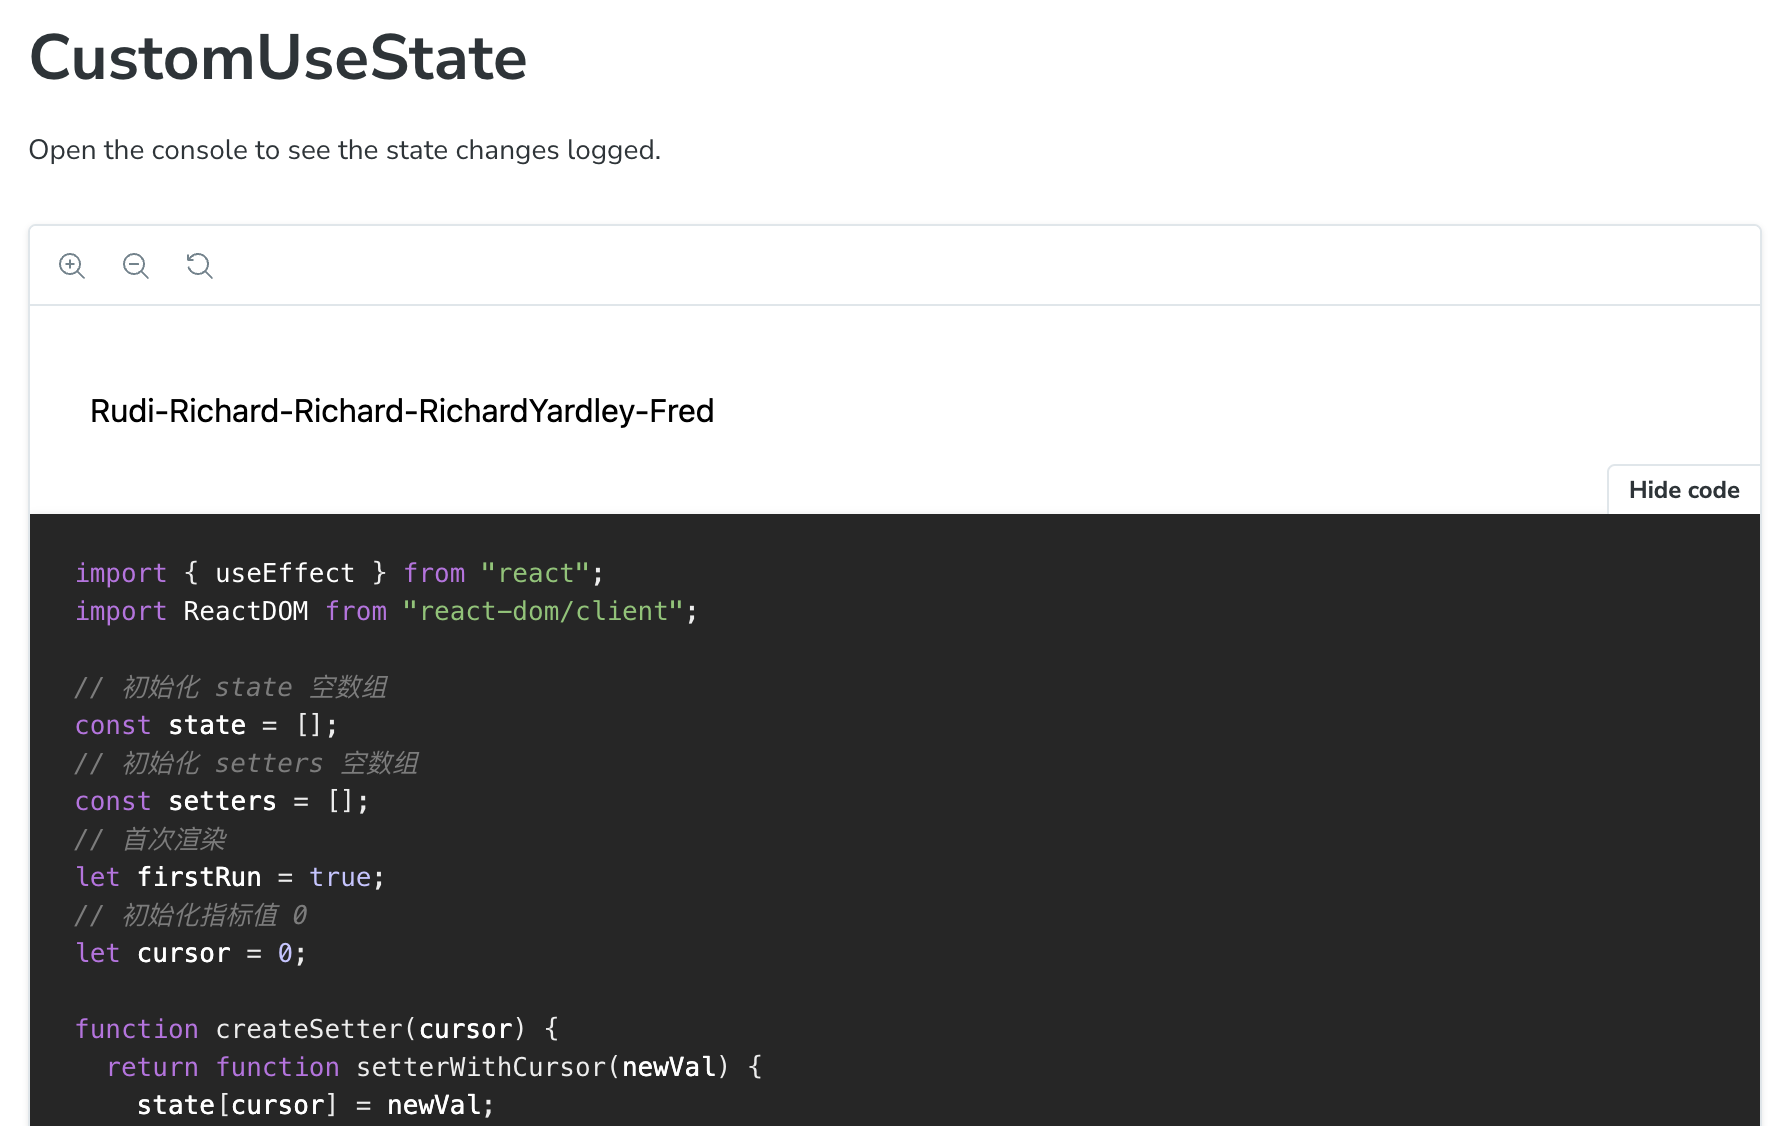Image resolution: width=1778 pixels, height=1126 pixels.
Task: Click the zoom in magnifier icon
Action: coord(72,266)
